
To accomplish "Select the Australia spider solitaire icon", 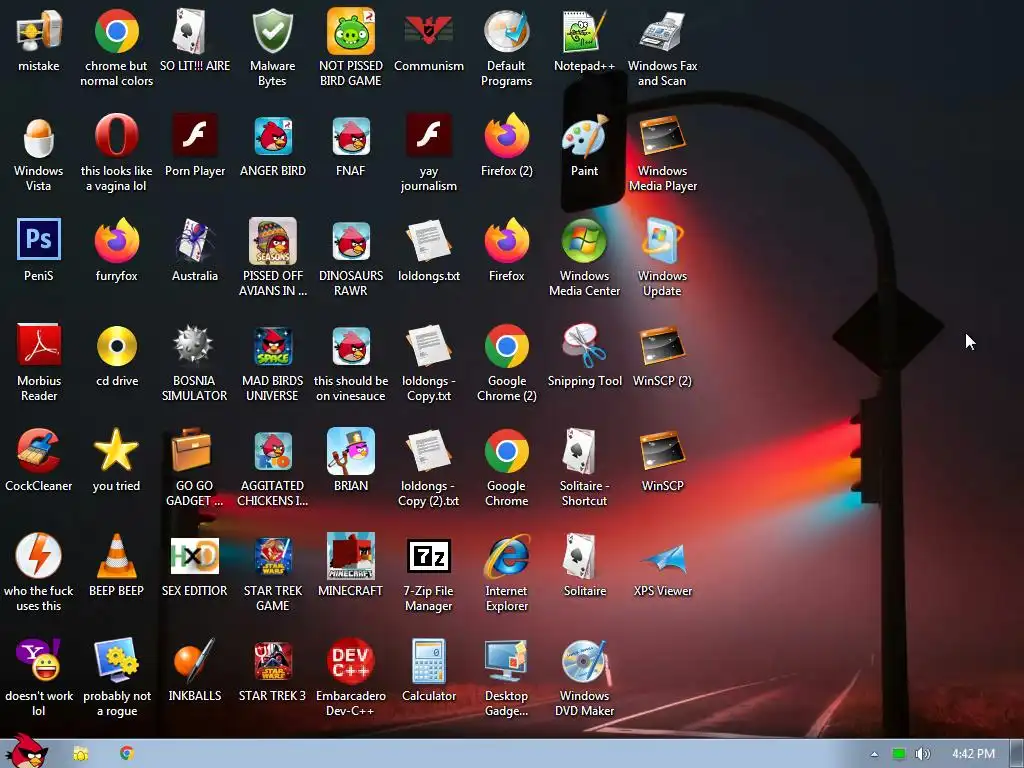I will click(x=194, y=241).
